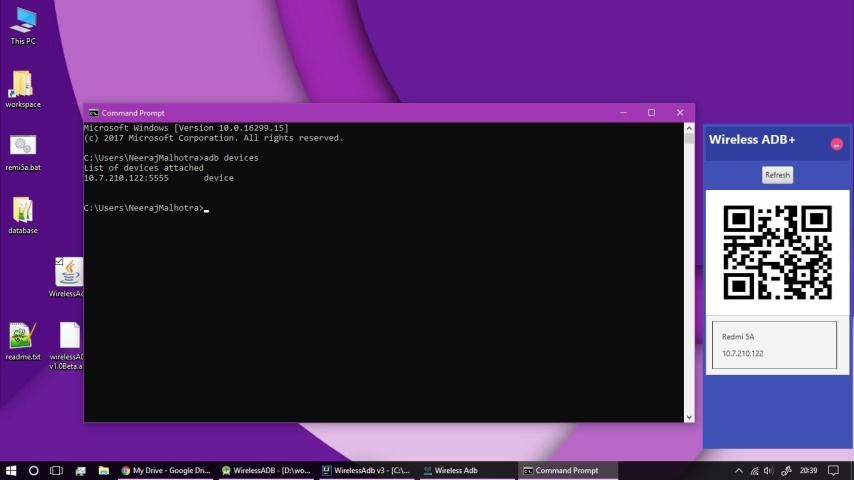Open the database folder icon
Image resolution: width=854 pixels, height=480 pixels.
tap(22, 210)
